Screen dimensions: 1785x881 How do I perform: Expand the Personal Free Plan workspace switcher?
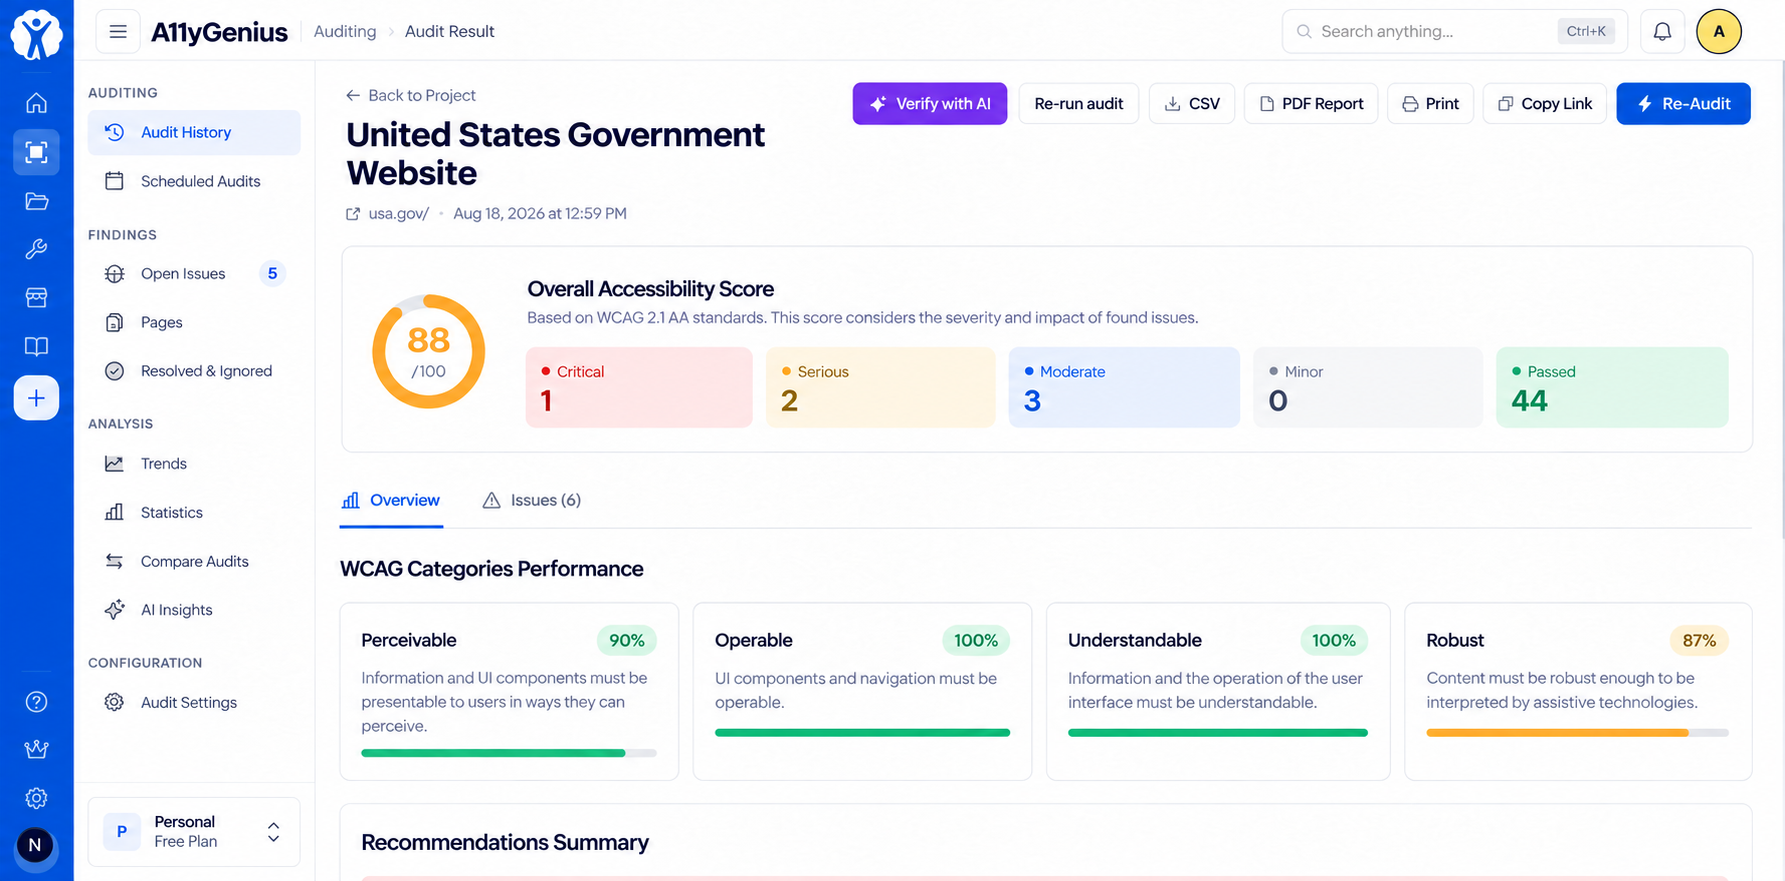(194, 832)
